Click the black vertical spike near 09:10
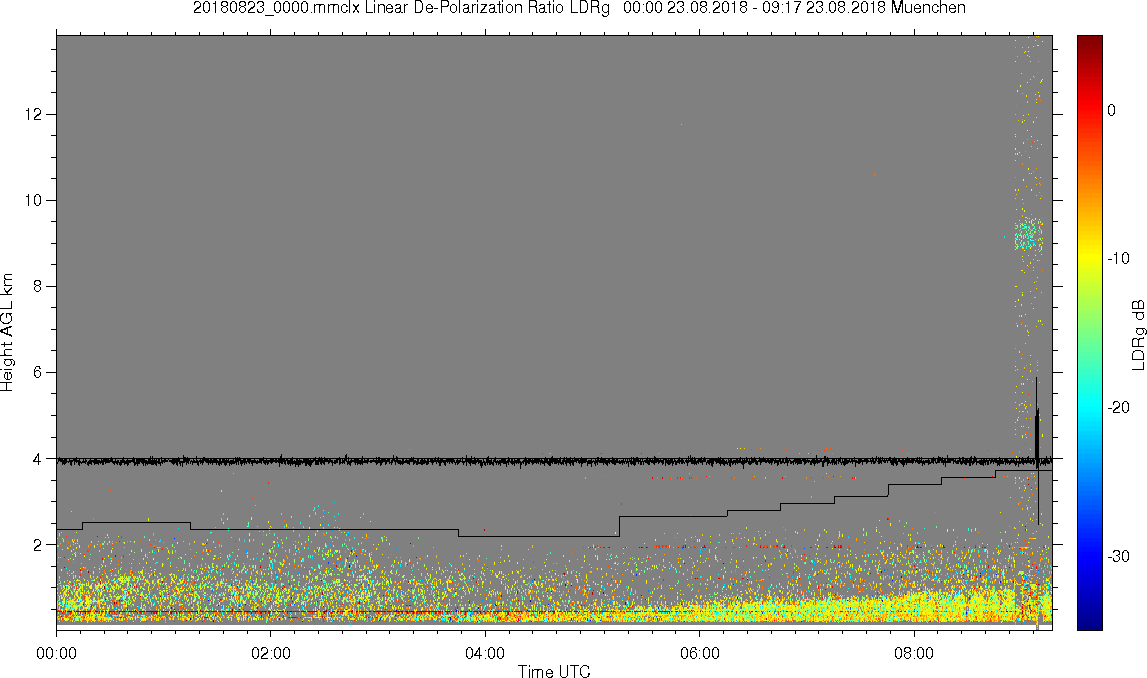1147x678 pixels. click(1037, 446)
